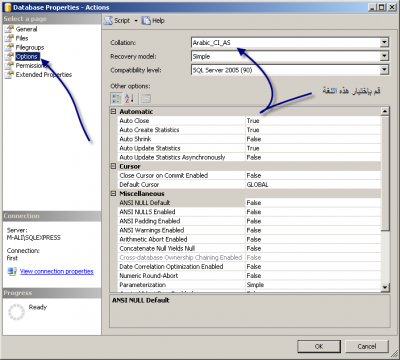Open the Compatibility level dropdown
The image size is (400, 360).
click(384, 70)
